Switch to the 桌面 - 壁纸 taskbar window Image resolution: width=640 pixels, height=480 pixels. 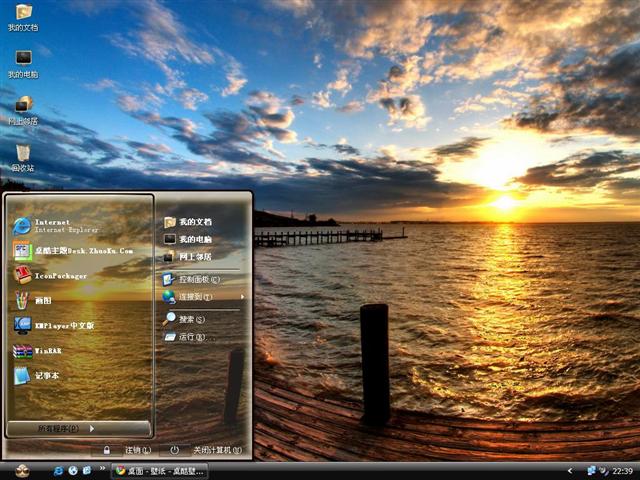click(x=160, y=470)
